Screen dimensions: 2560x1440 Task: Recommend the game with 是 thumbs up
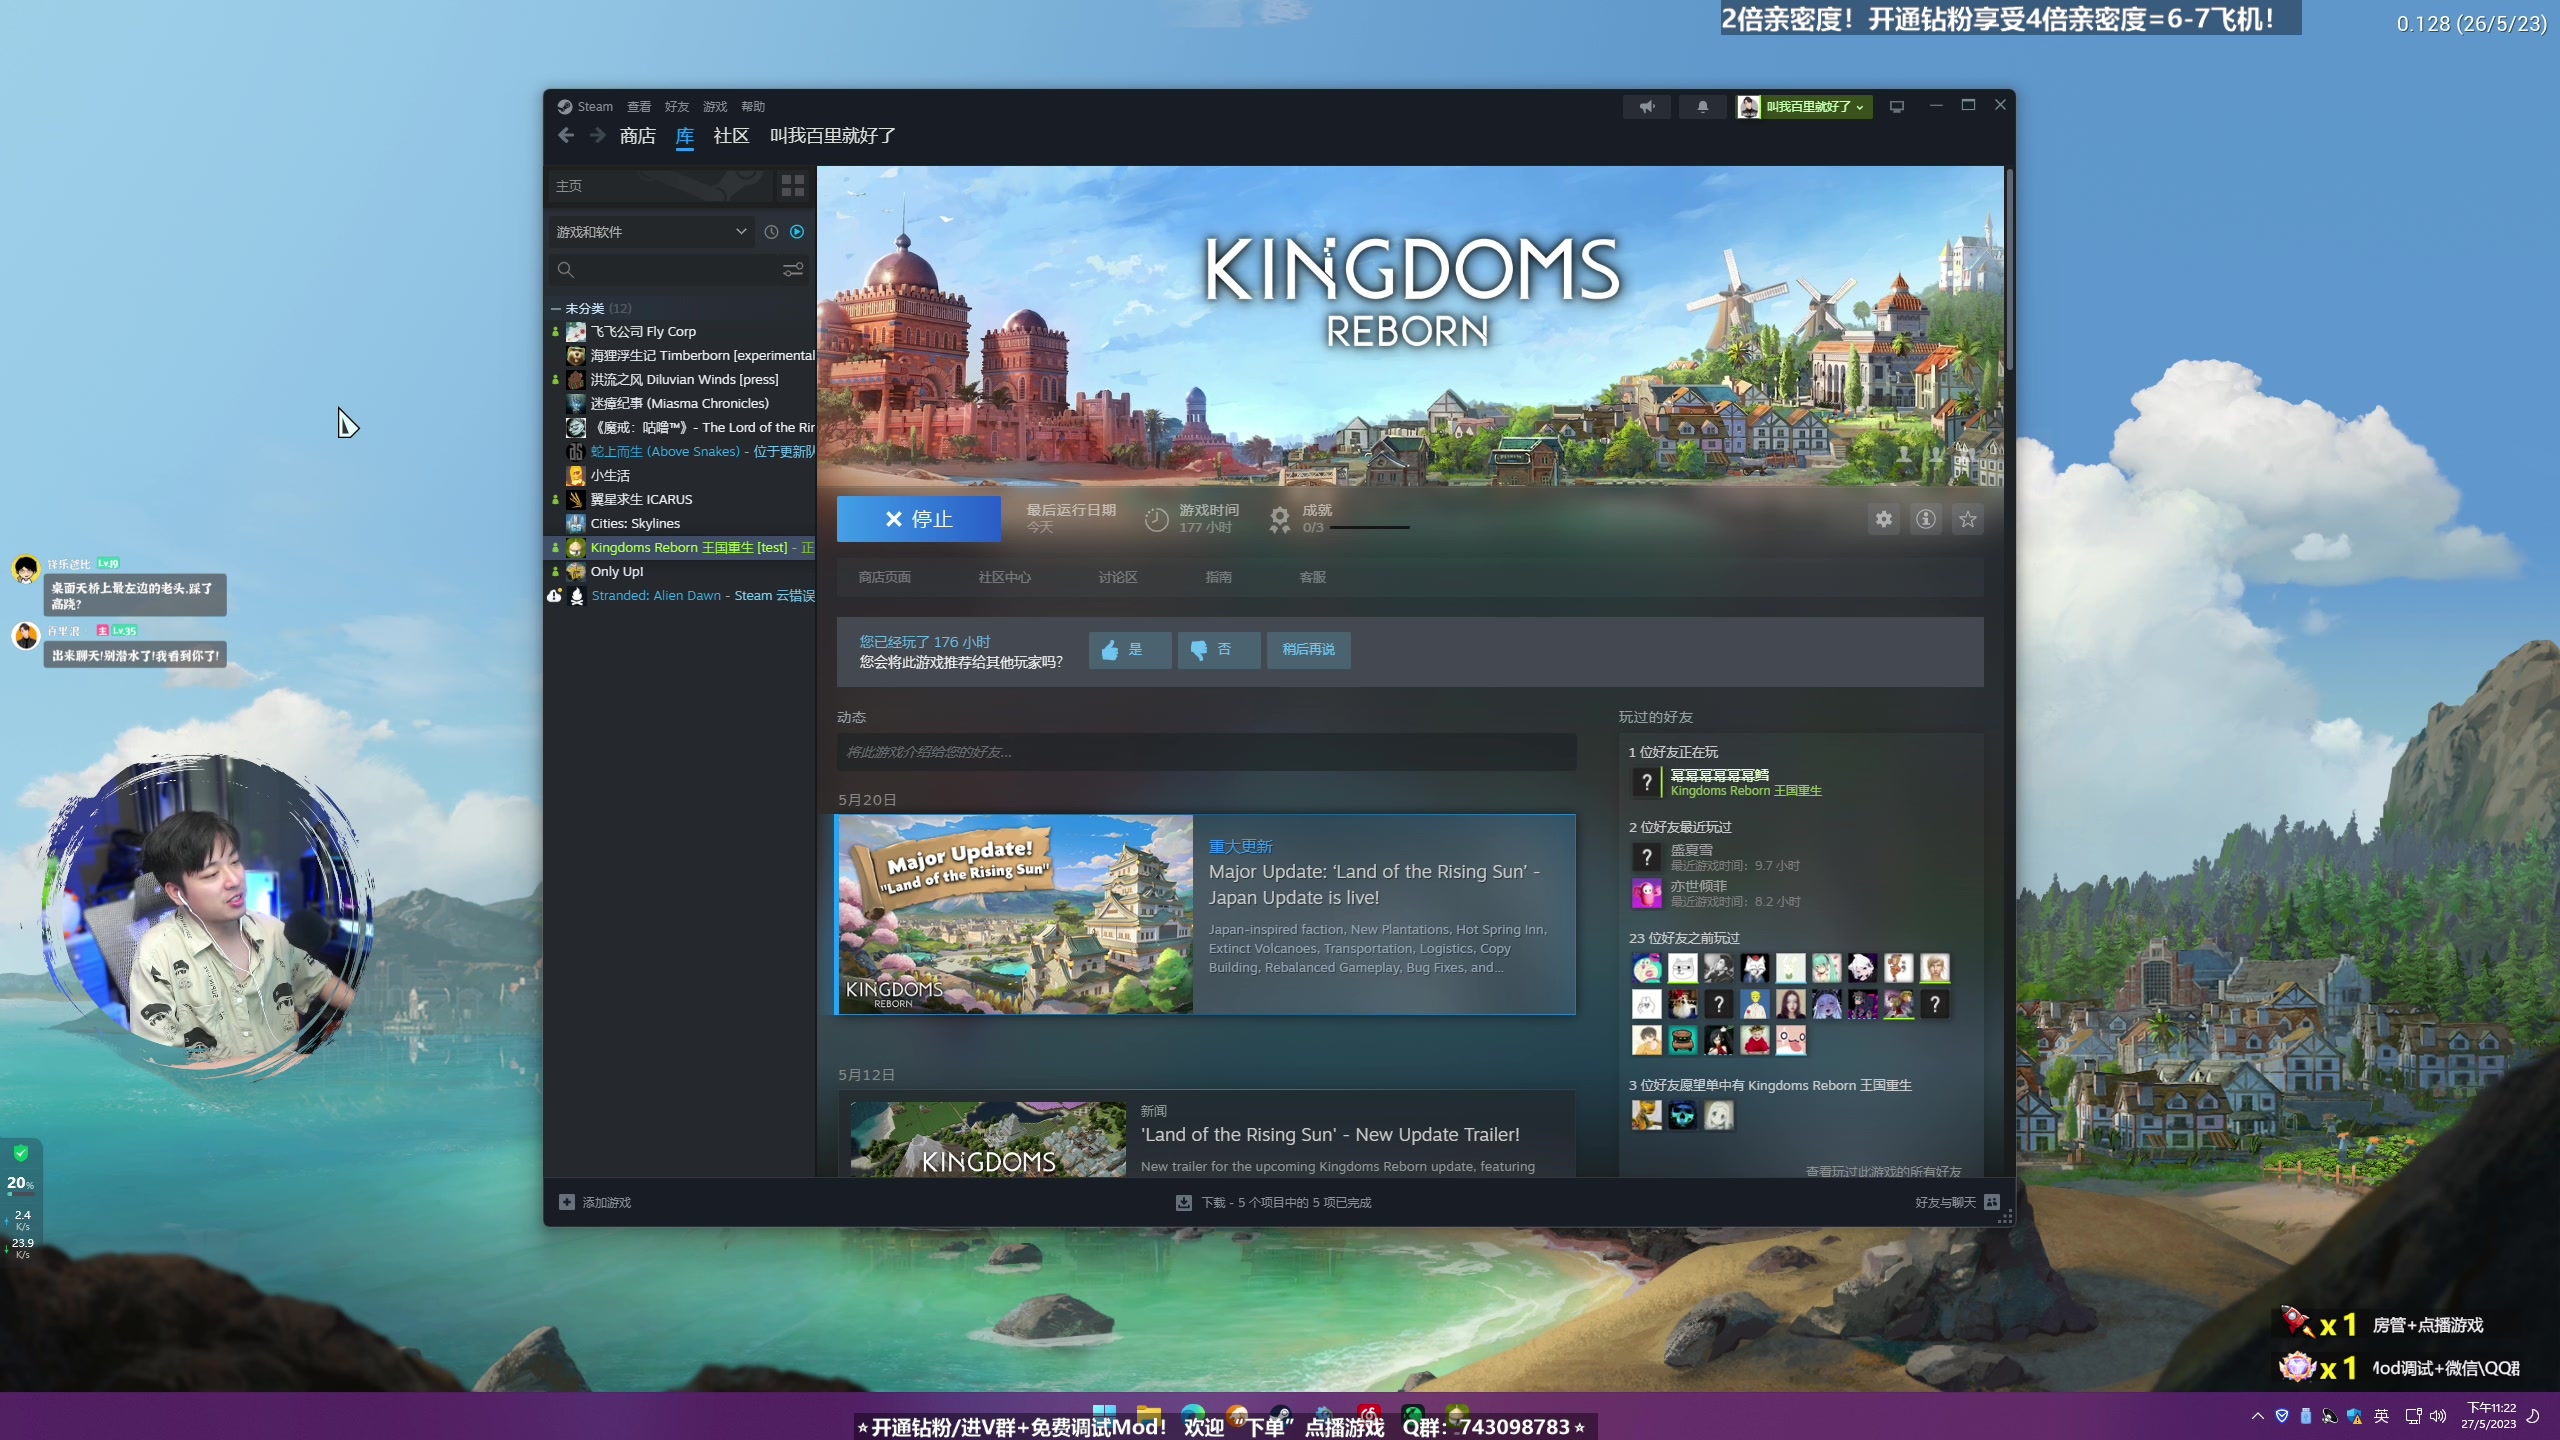[1130, 650]
